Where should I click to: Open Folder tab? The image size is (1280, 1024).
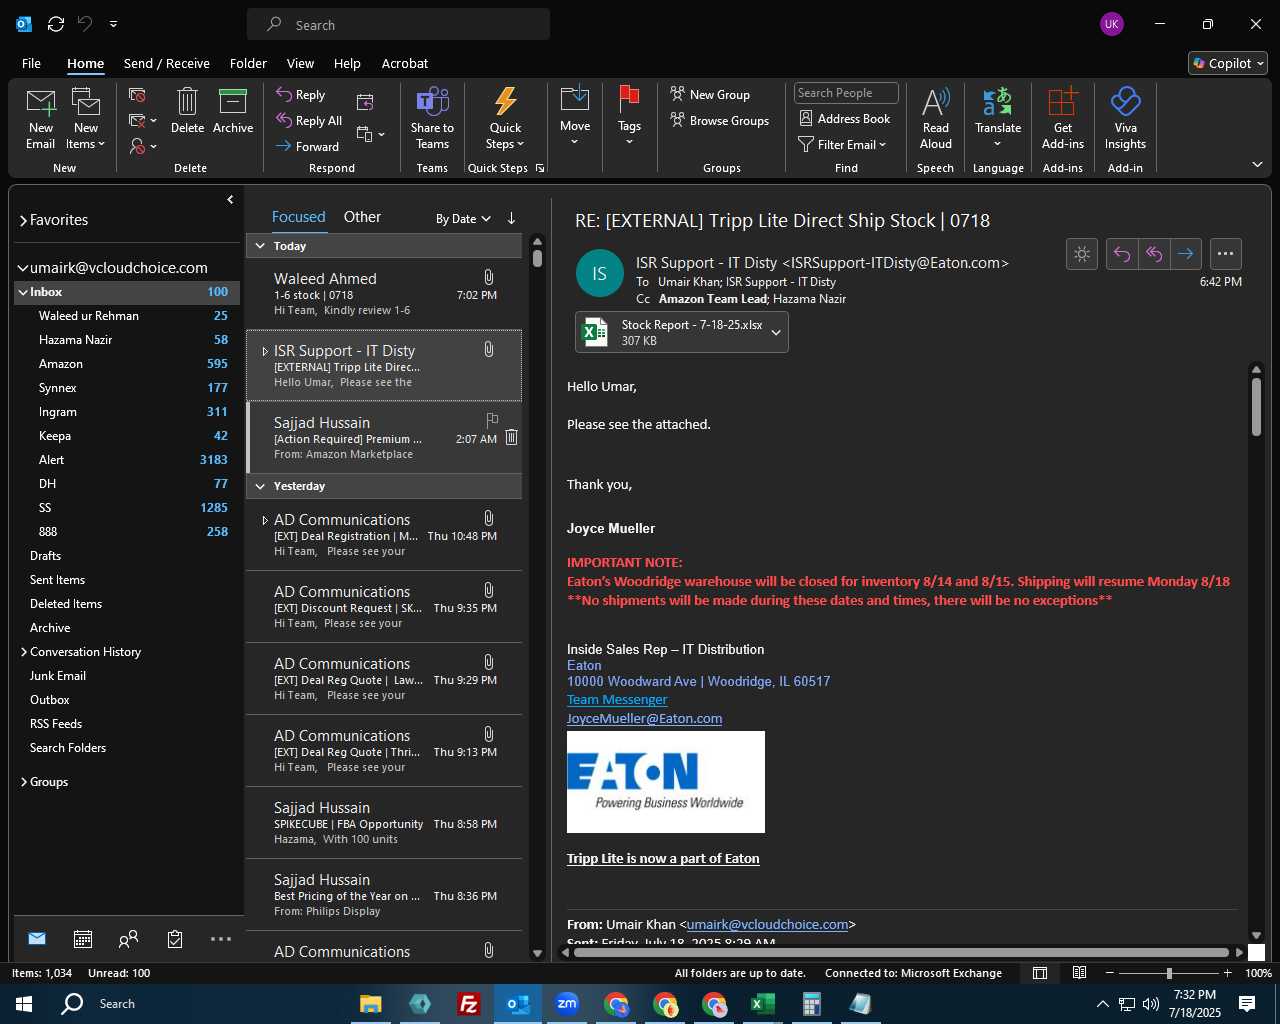coord(248,63)
